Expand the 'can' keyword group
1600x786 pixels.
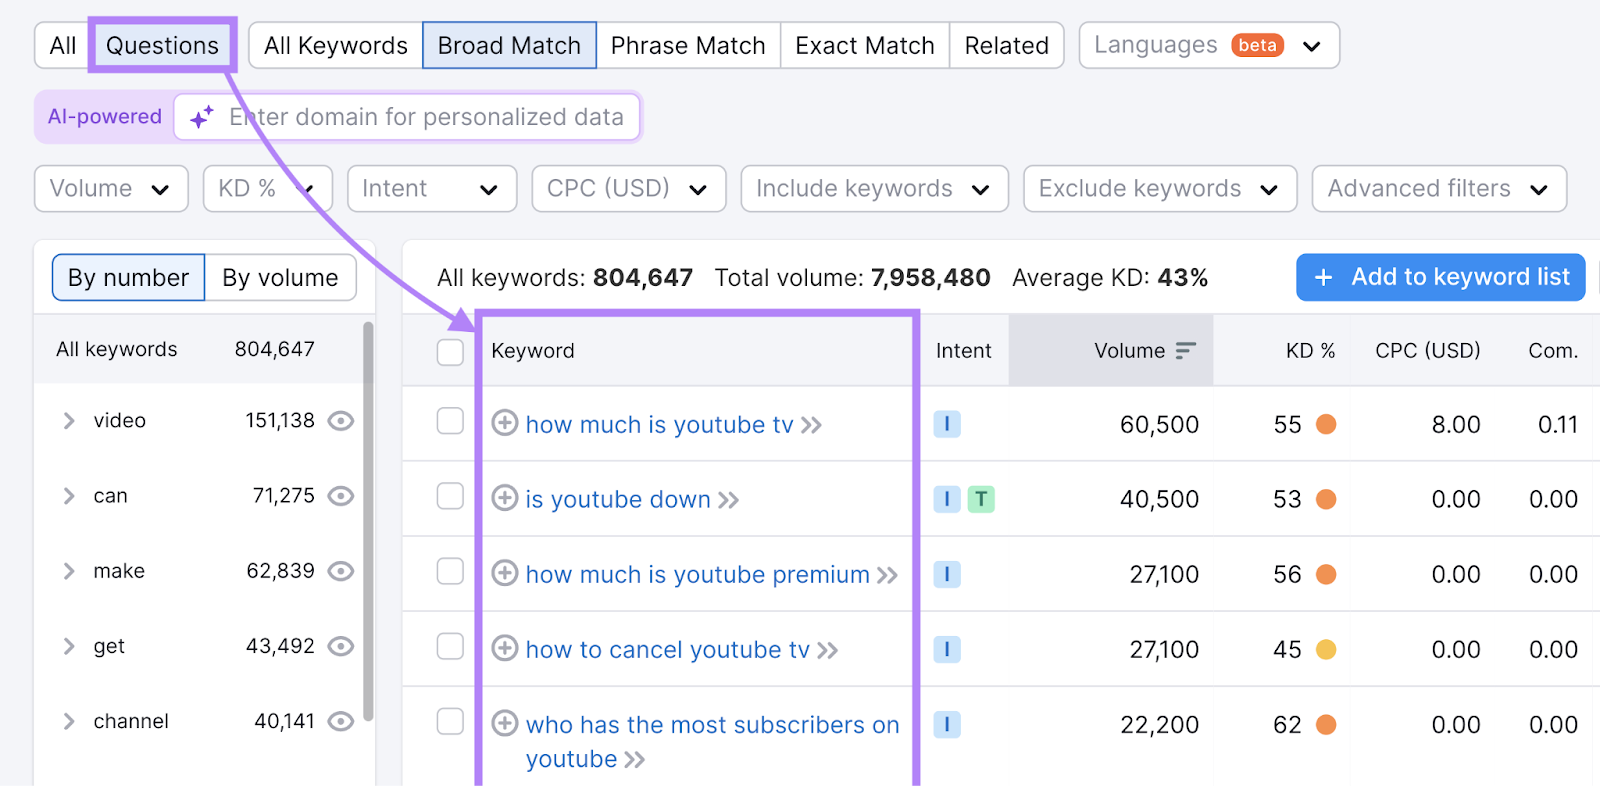point(69,496)
